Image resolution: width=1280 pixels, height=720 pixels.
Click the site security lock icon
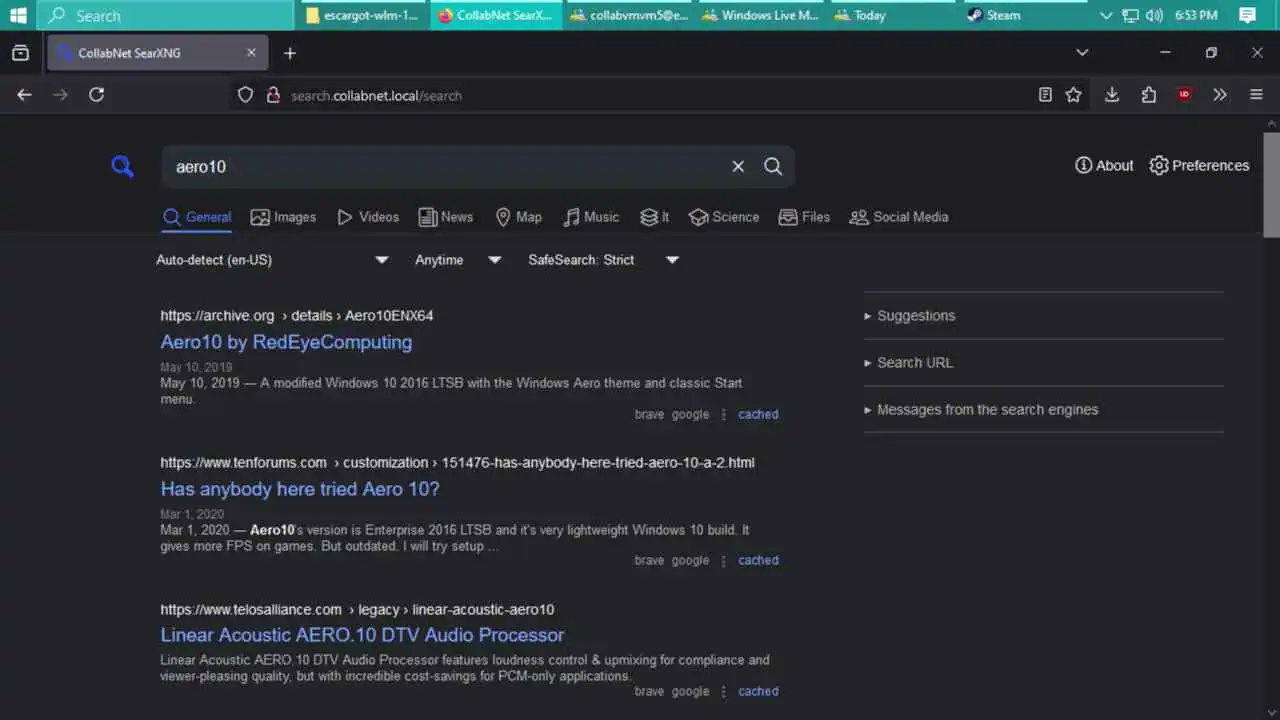(272, 95)
